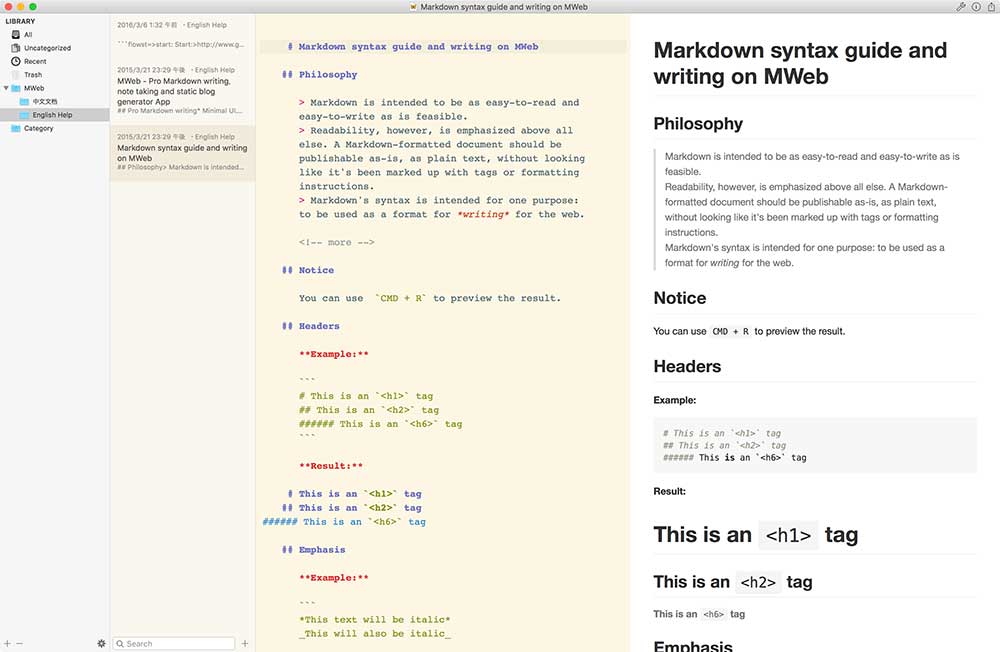Open the Category folder
This screenshot has height=652, width=1000.
38,128
